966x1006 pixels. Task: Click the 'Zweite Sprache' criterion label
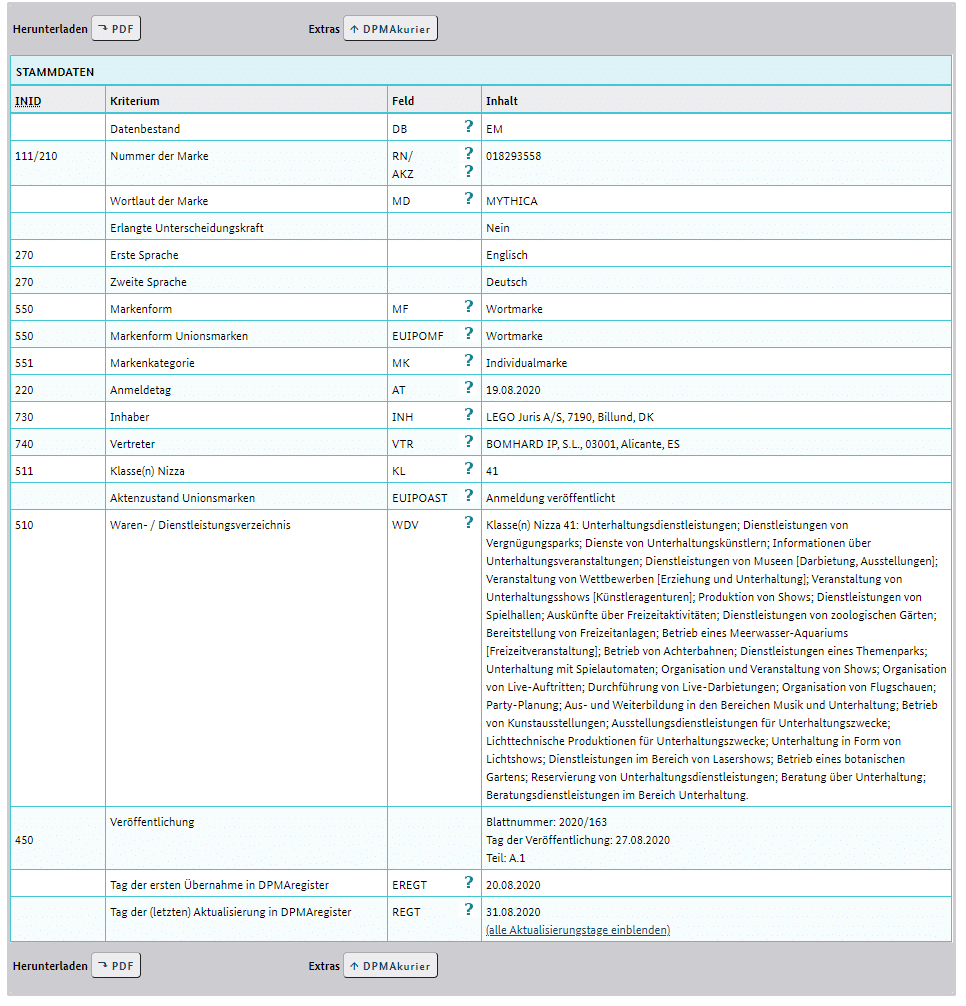148,282
